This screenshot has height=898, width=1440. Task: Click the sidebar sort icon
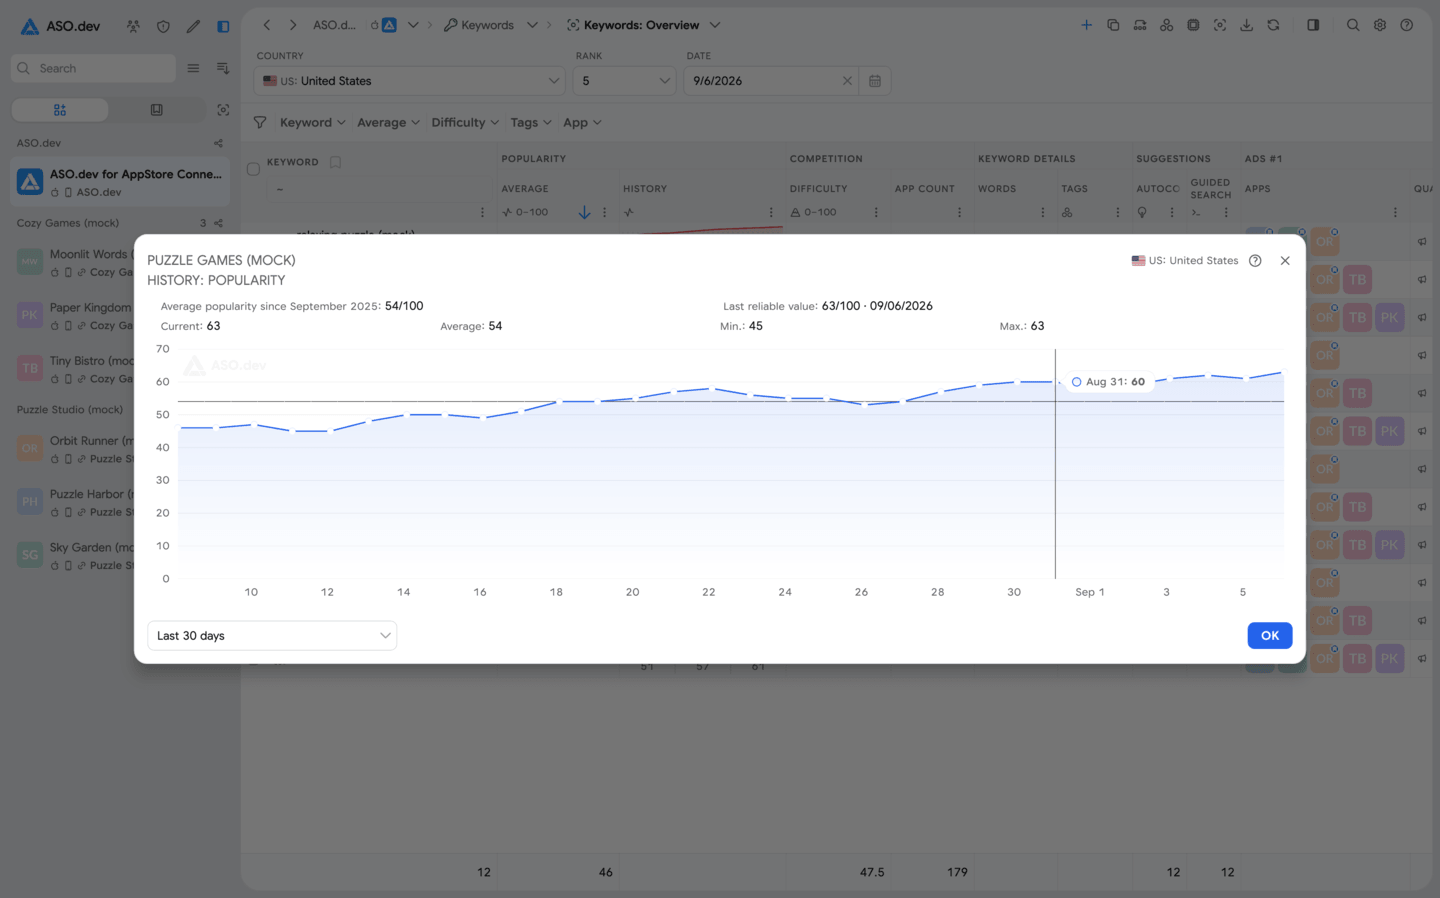pos(223,68)
